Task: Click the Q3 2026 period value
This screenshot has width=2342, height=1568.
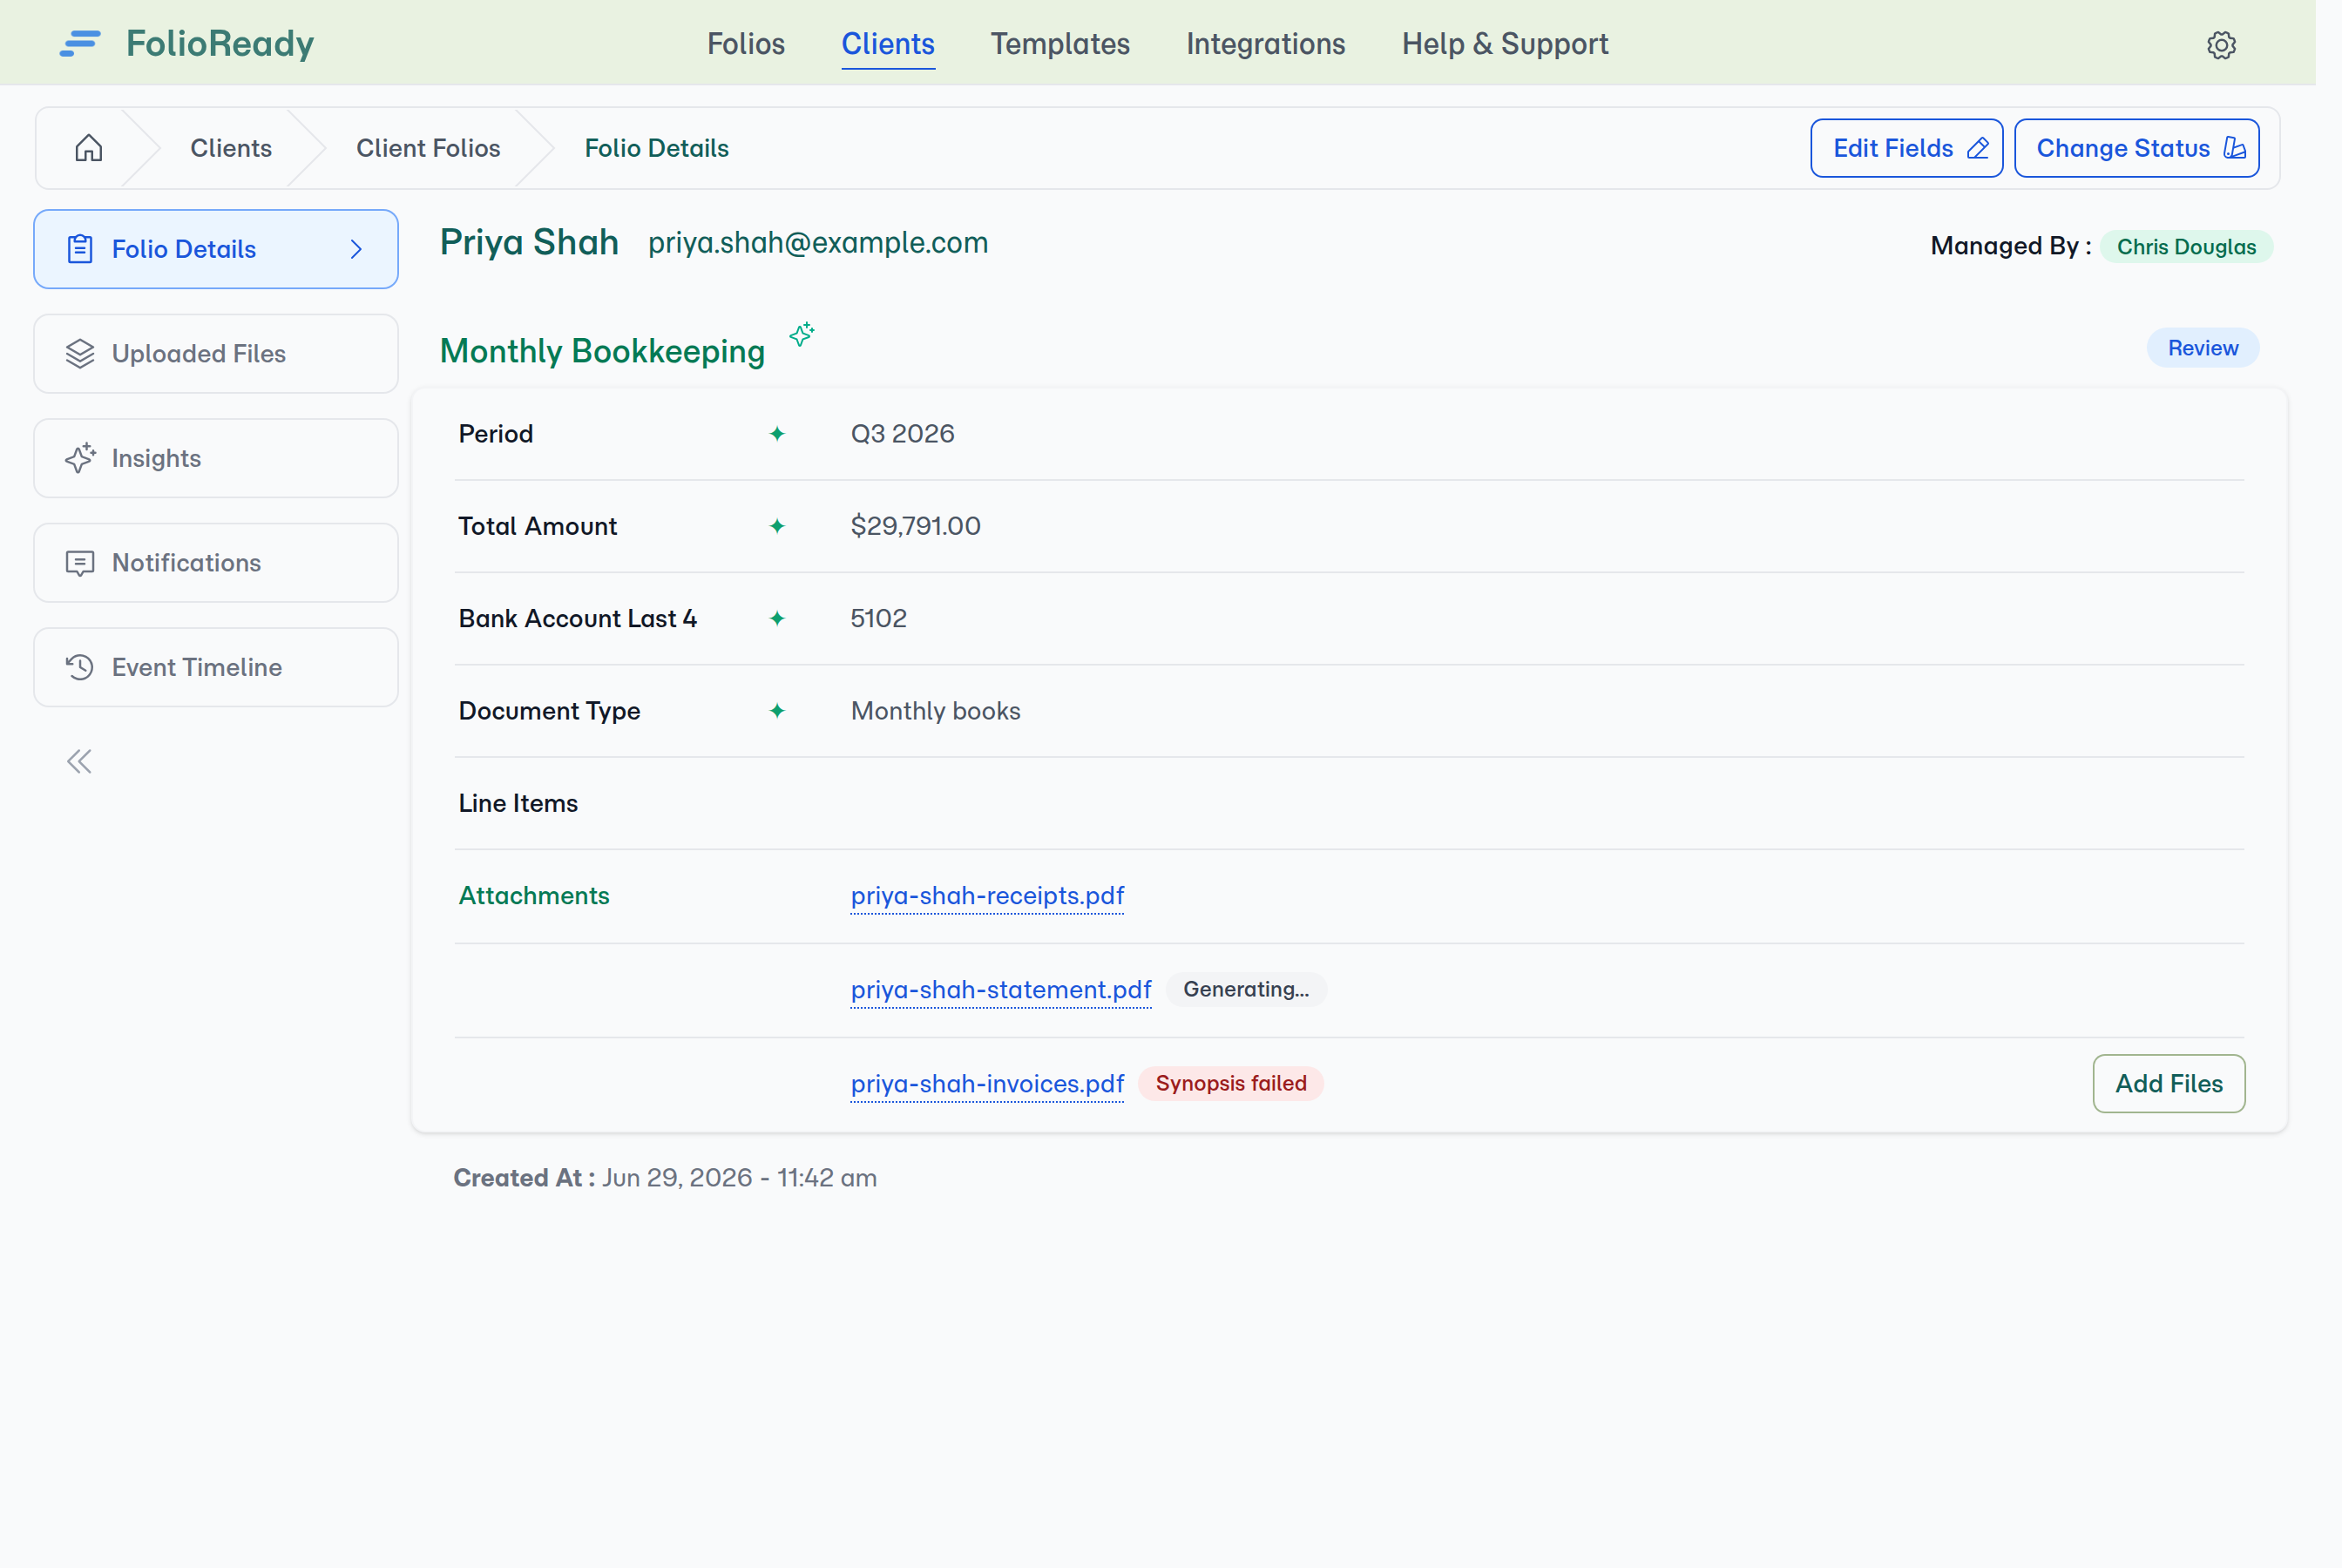Action: pos(902,434)
